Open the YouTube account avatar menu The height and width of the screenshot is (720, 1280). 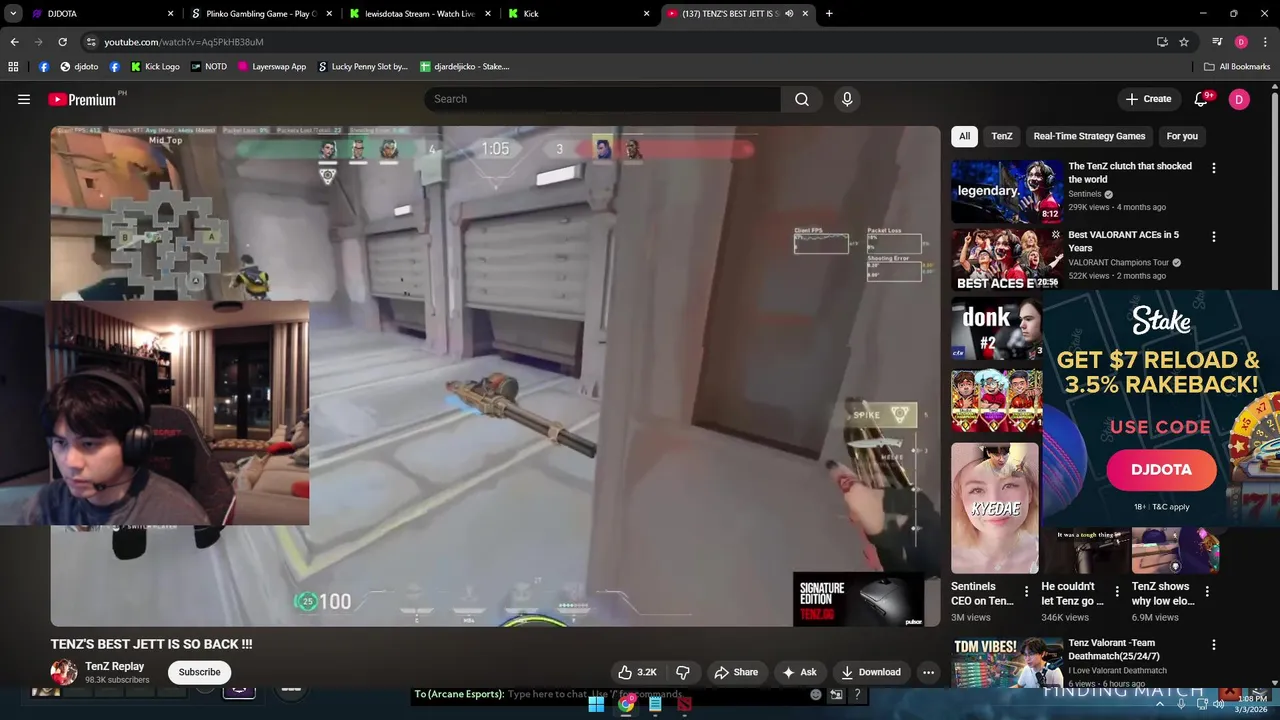pyautogui.click(x=1239, y=99)
